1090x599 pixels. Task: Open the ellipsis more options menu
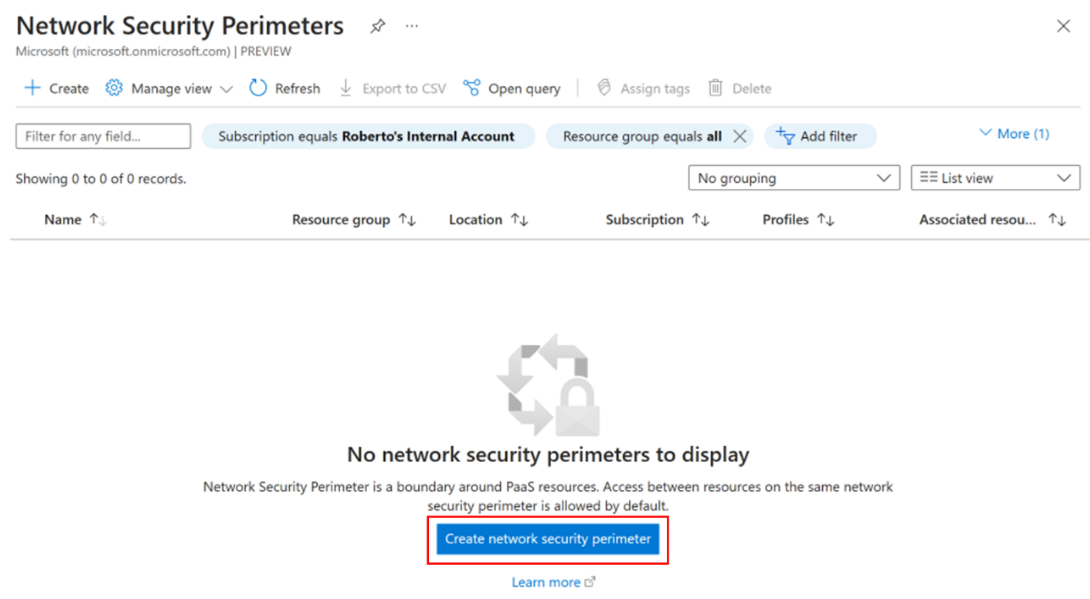412,26
